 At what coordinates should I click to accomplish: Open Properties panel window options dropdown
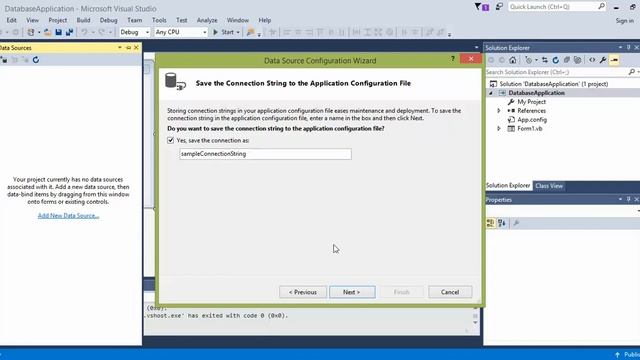tap(620, 200)
